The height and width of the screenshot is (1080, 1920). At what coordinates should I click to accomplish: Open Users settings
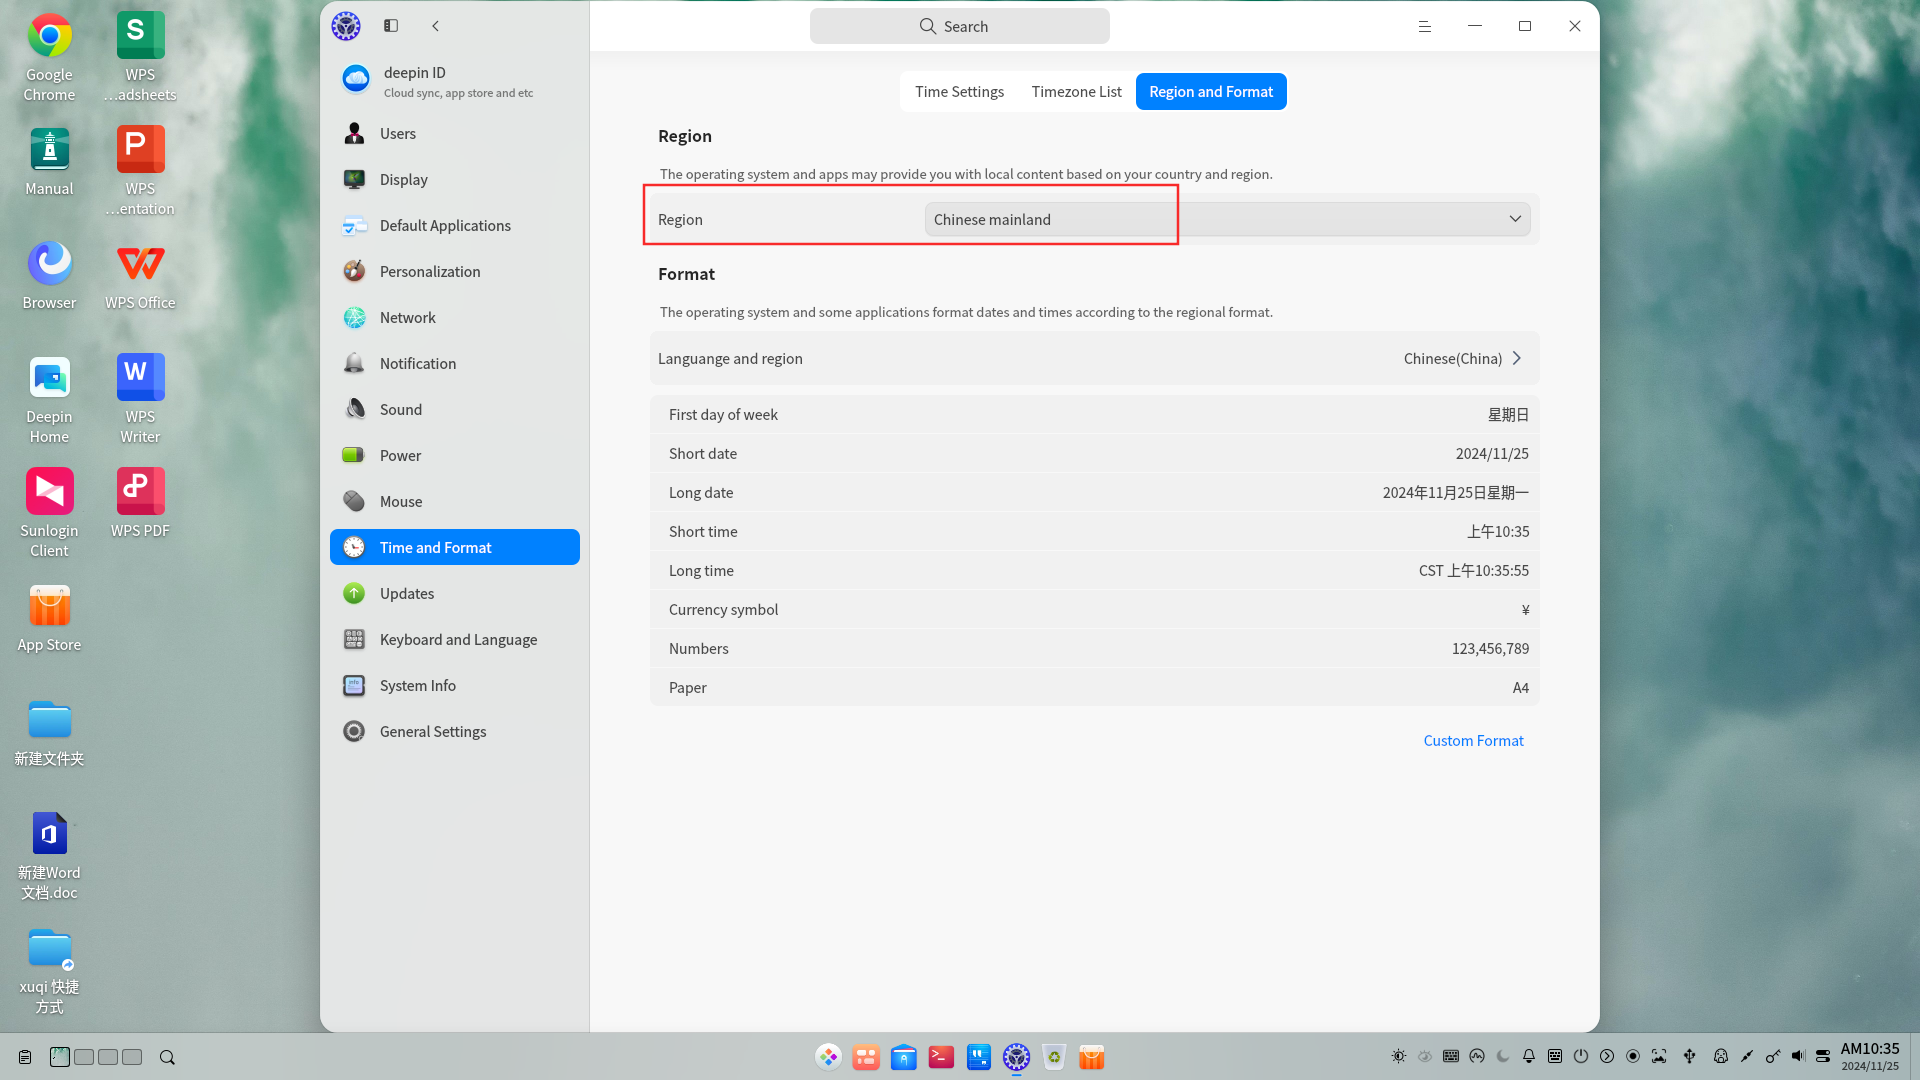(x=455, y=133)
